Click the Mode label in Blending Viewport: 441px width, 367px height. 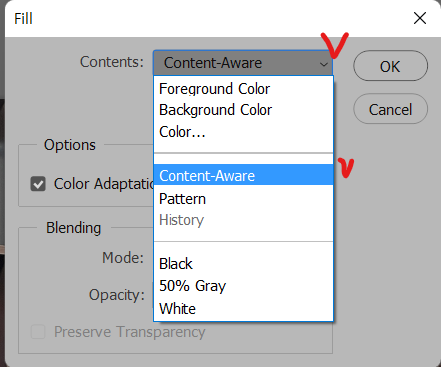coord(123,258)
